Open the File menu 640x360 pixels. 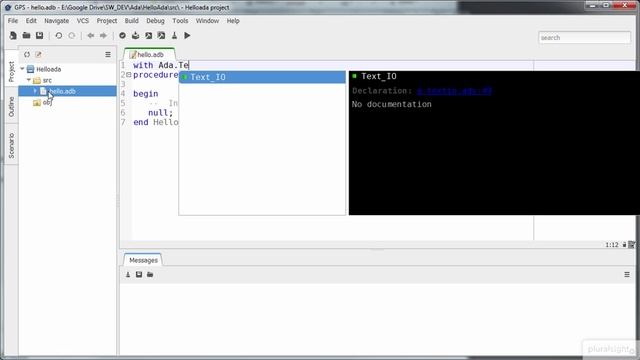coord(13,21)
